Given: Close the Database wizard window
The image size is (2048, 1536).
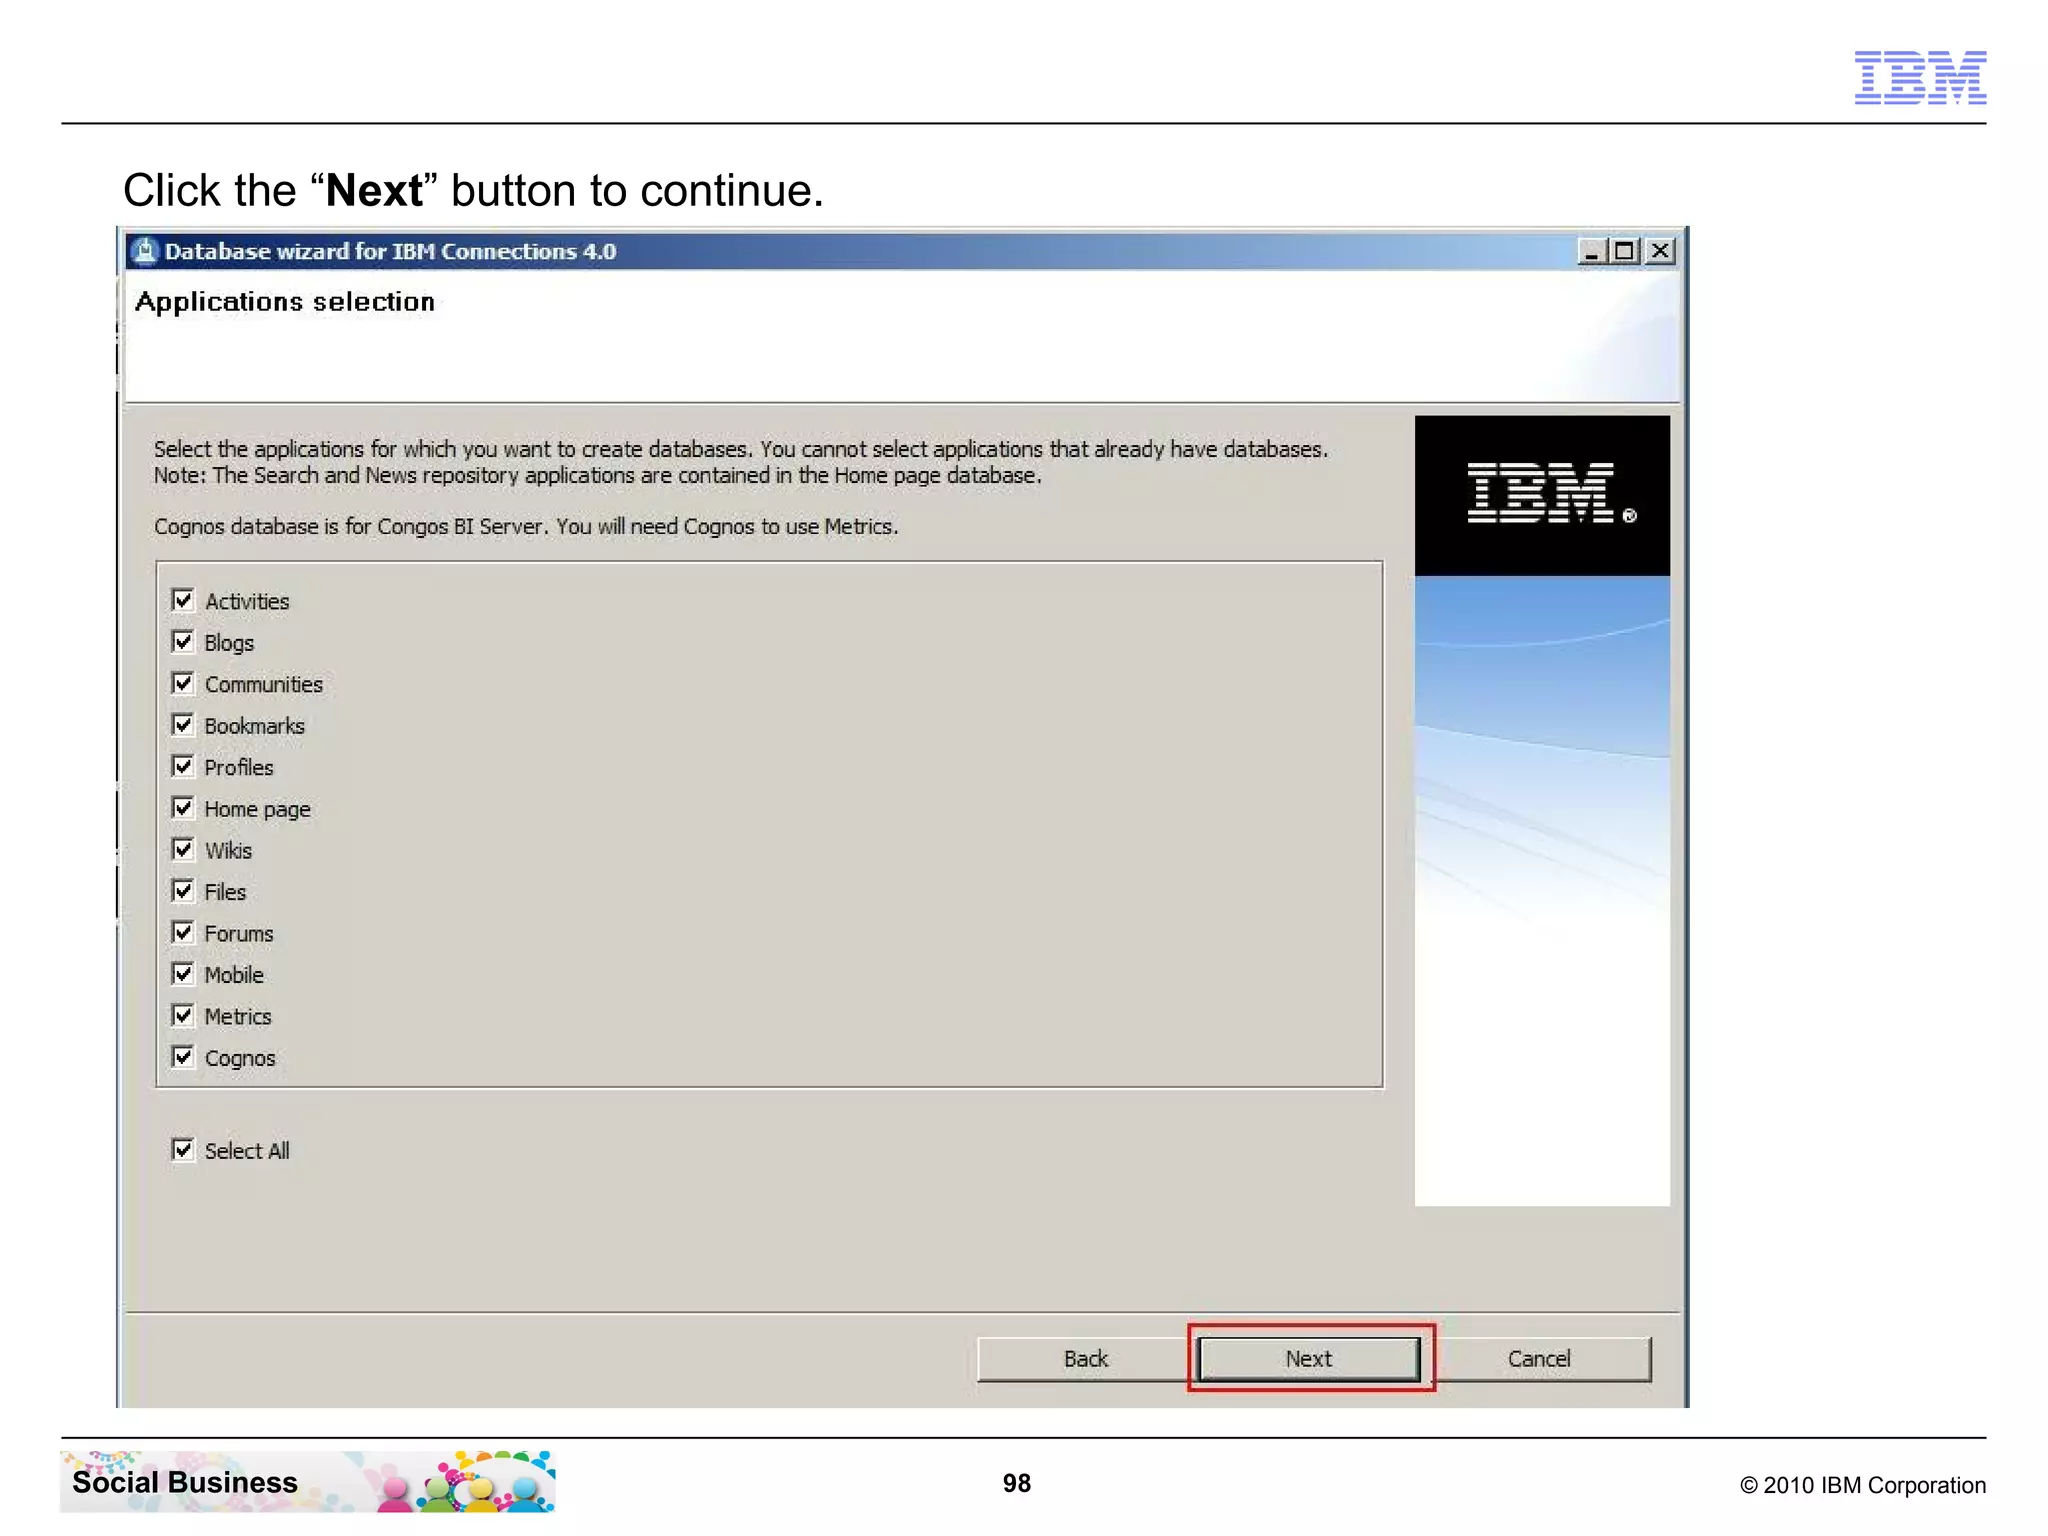Looking at the screenshot, I should [x=1660, y=251].
